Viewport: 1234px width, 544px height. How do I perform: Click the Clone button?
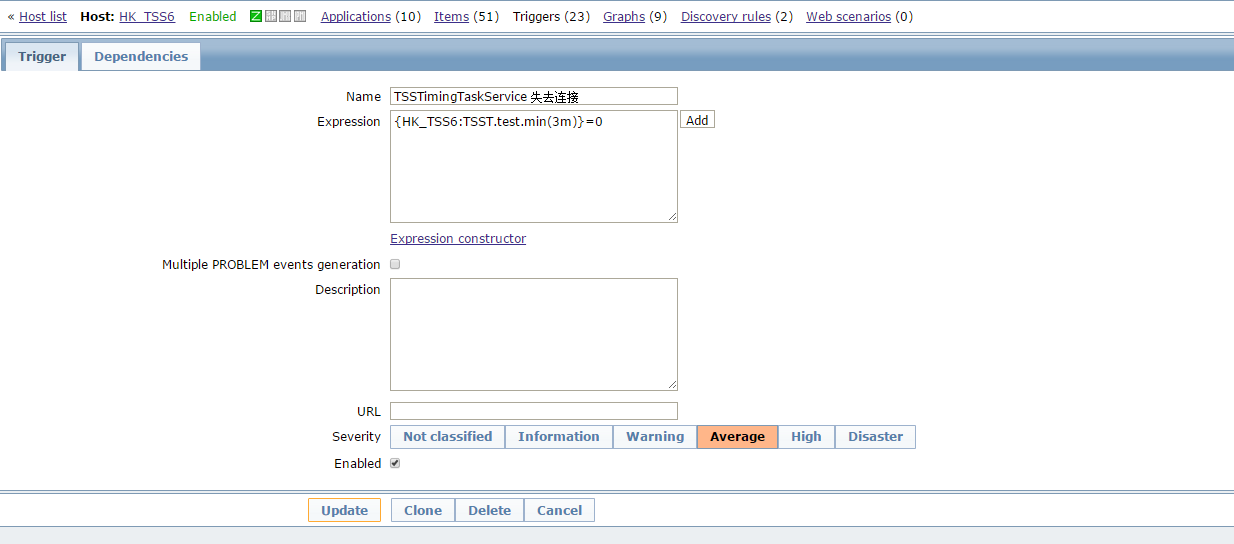tap(423, 510)
